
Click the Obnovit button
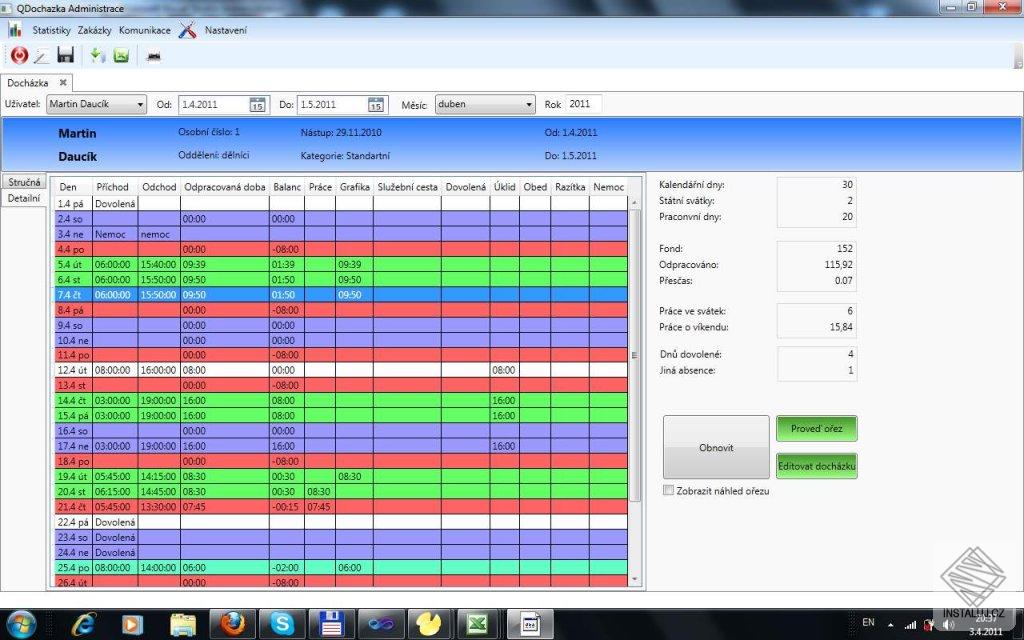716,447
